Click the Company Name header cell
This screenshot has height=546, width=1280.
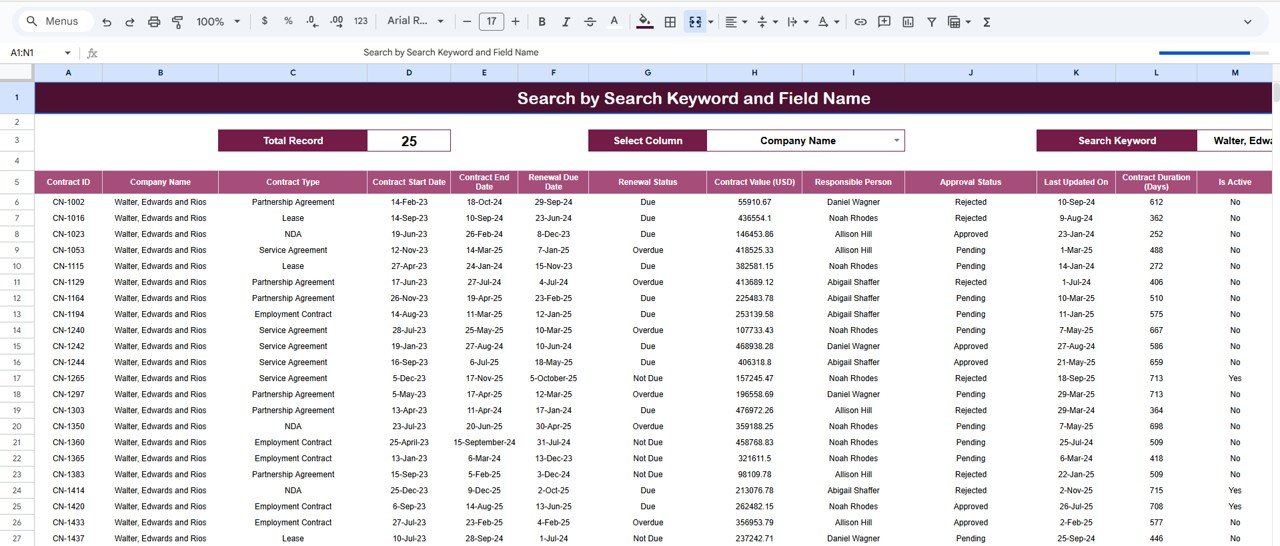coord(160,182)
